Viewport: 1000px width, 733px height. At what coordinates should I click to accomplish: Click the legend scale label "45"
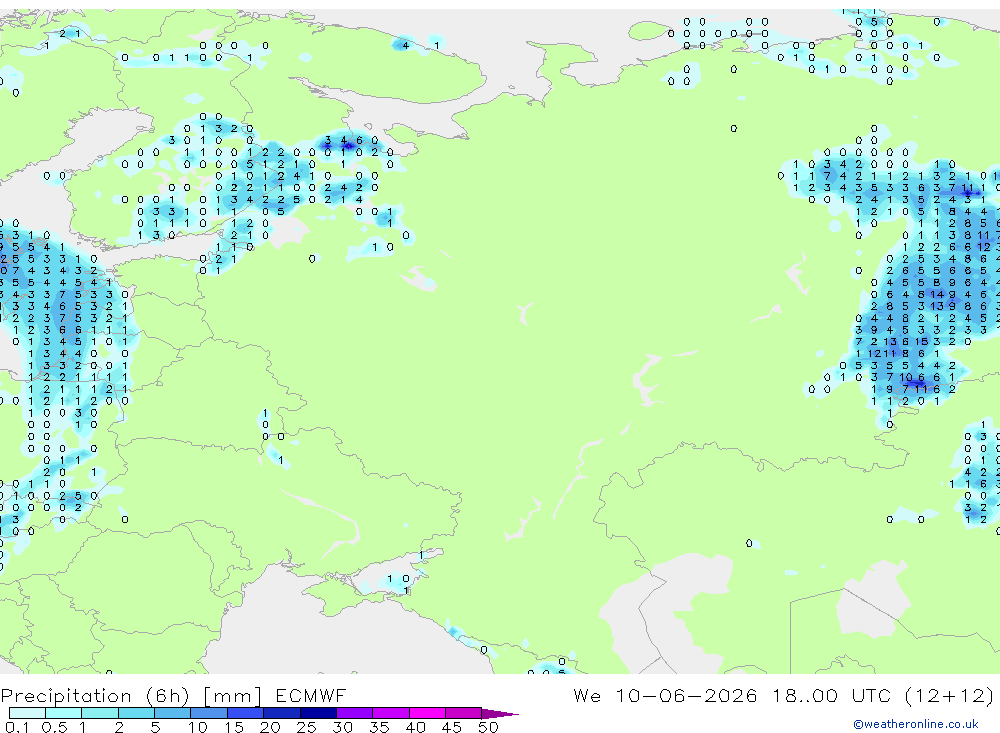pos(452,727)
